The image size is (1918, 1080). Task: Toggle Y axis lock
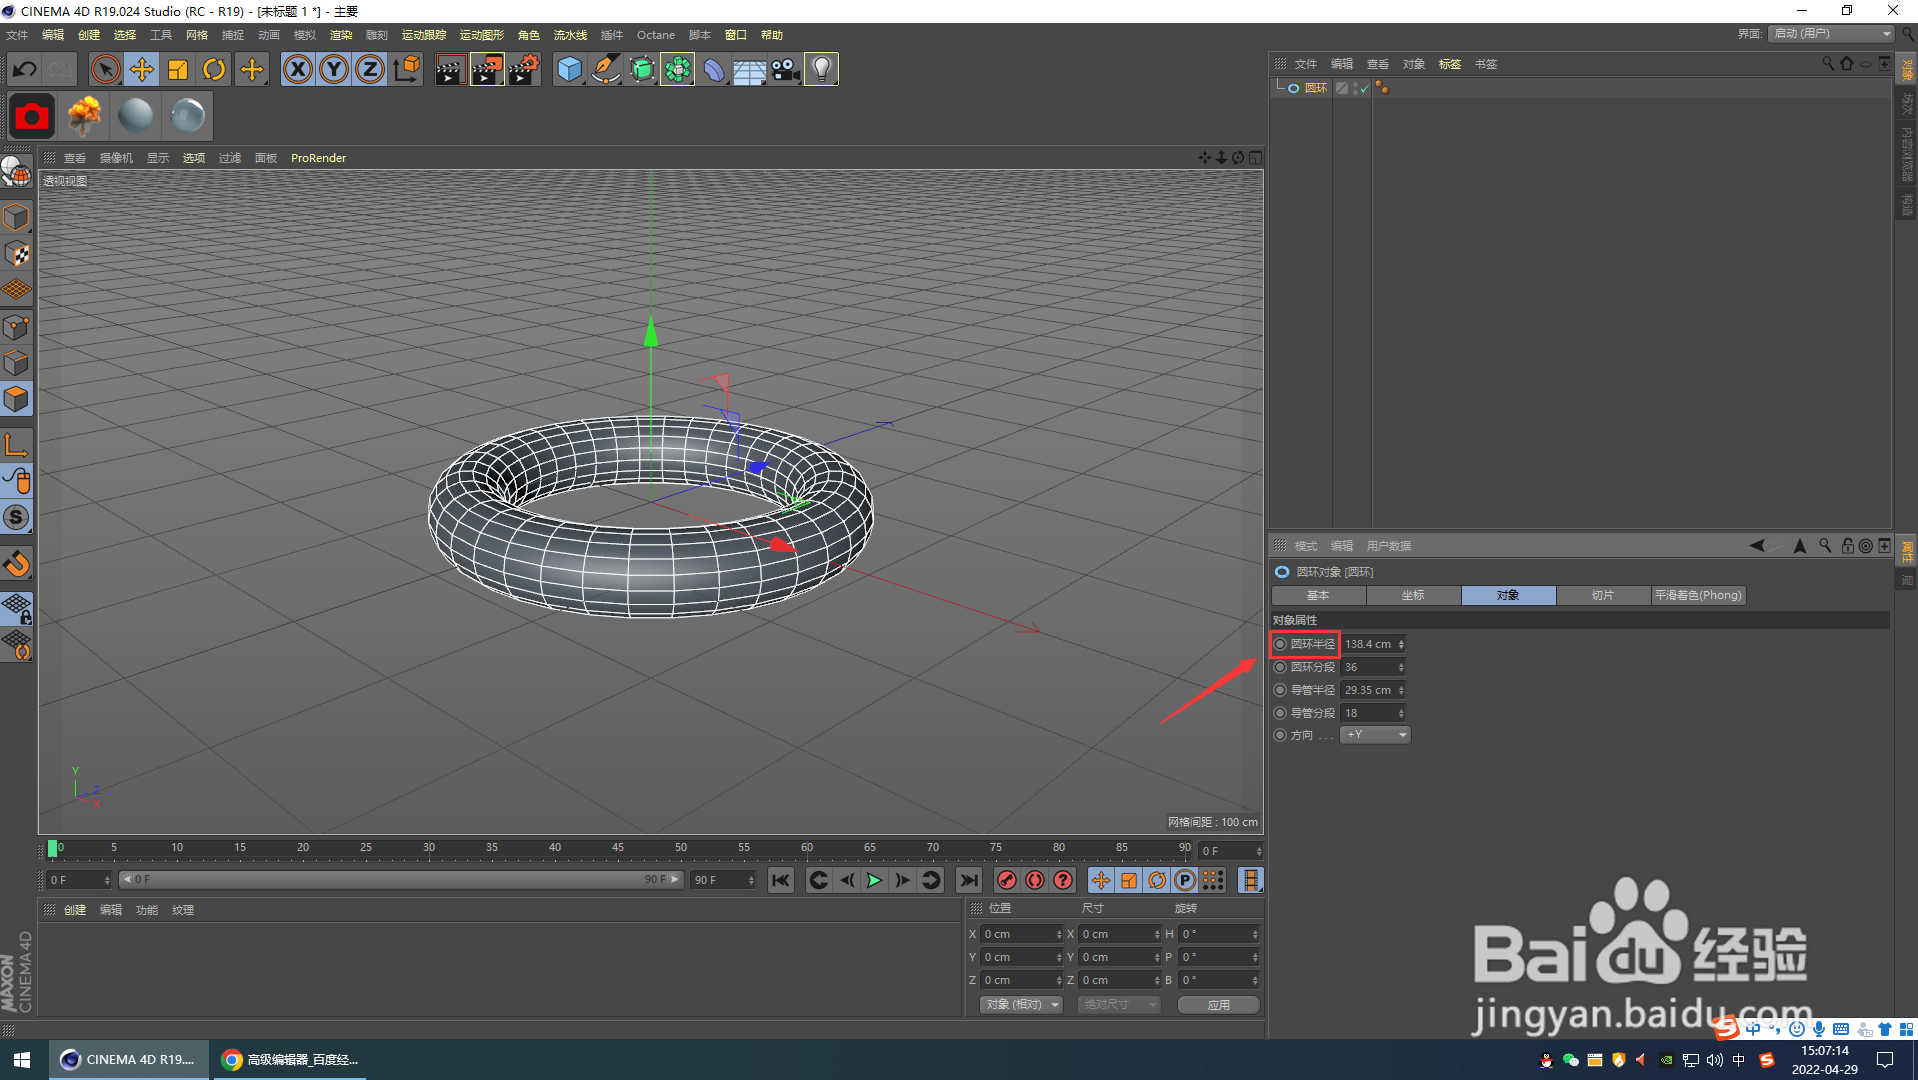(x=333, y=69)
